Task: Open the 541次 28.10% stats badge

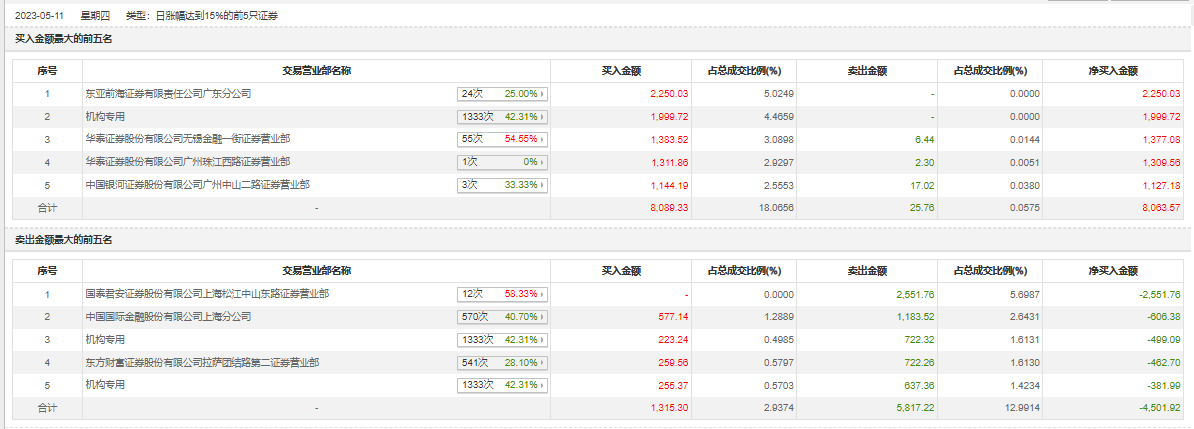Action: pos(503,362)
